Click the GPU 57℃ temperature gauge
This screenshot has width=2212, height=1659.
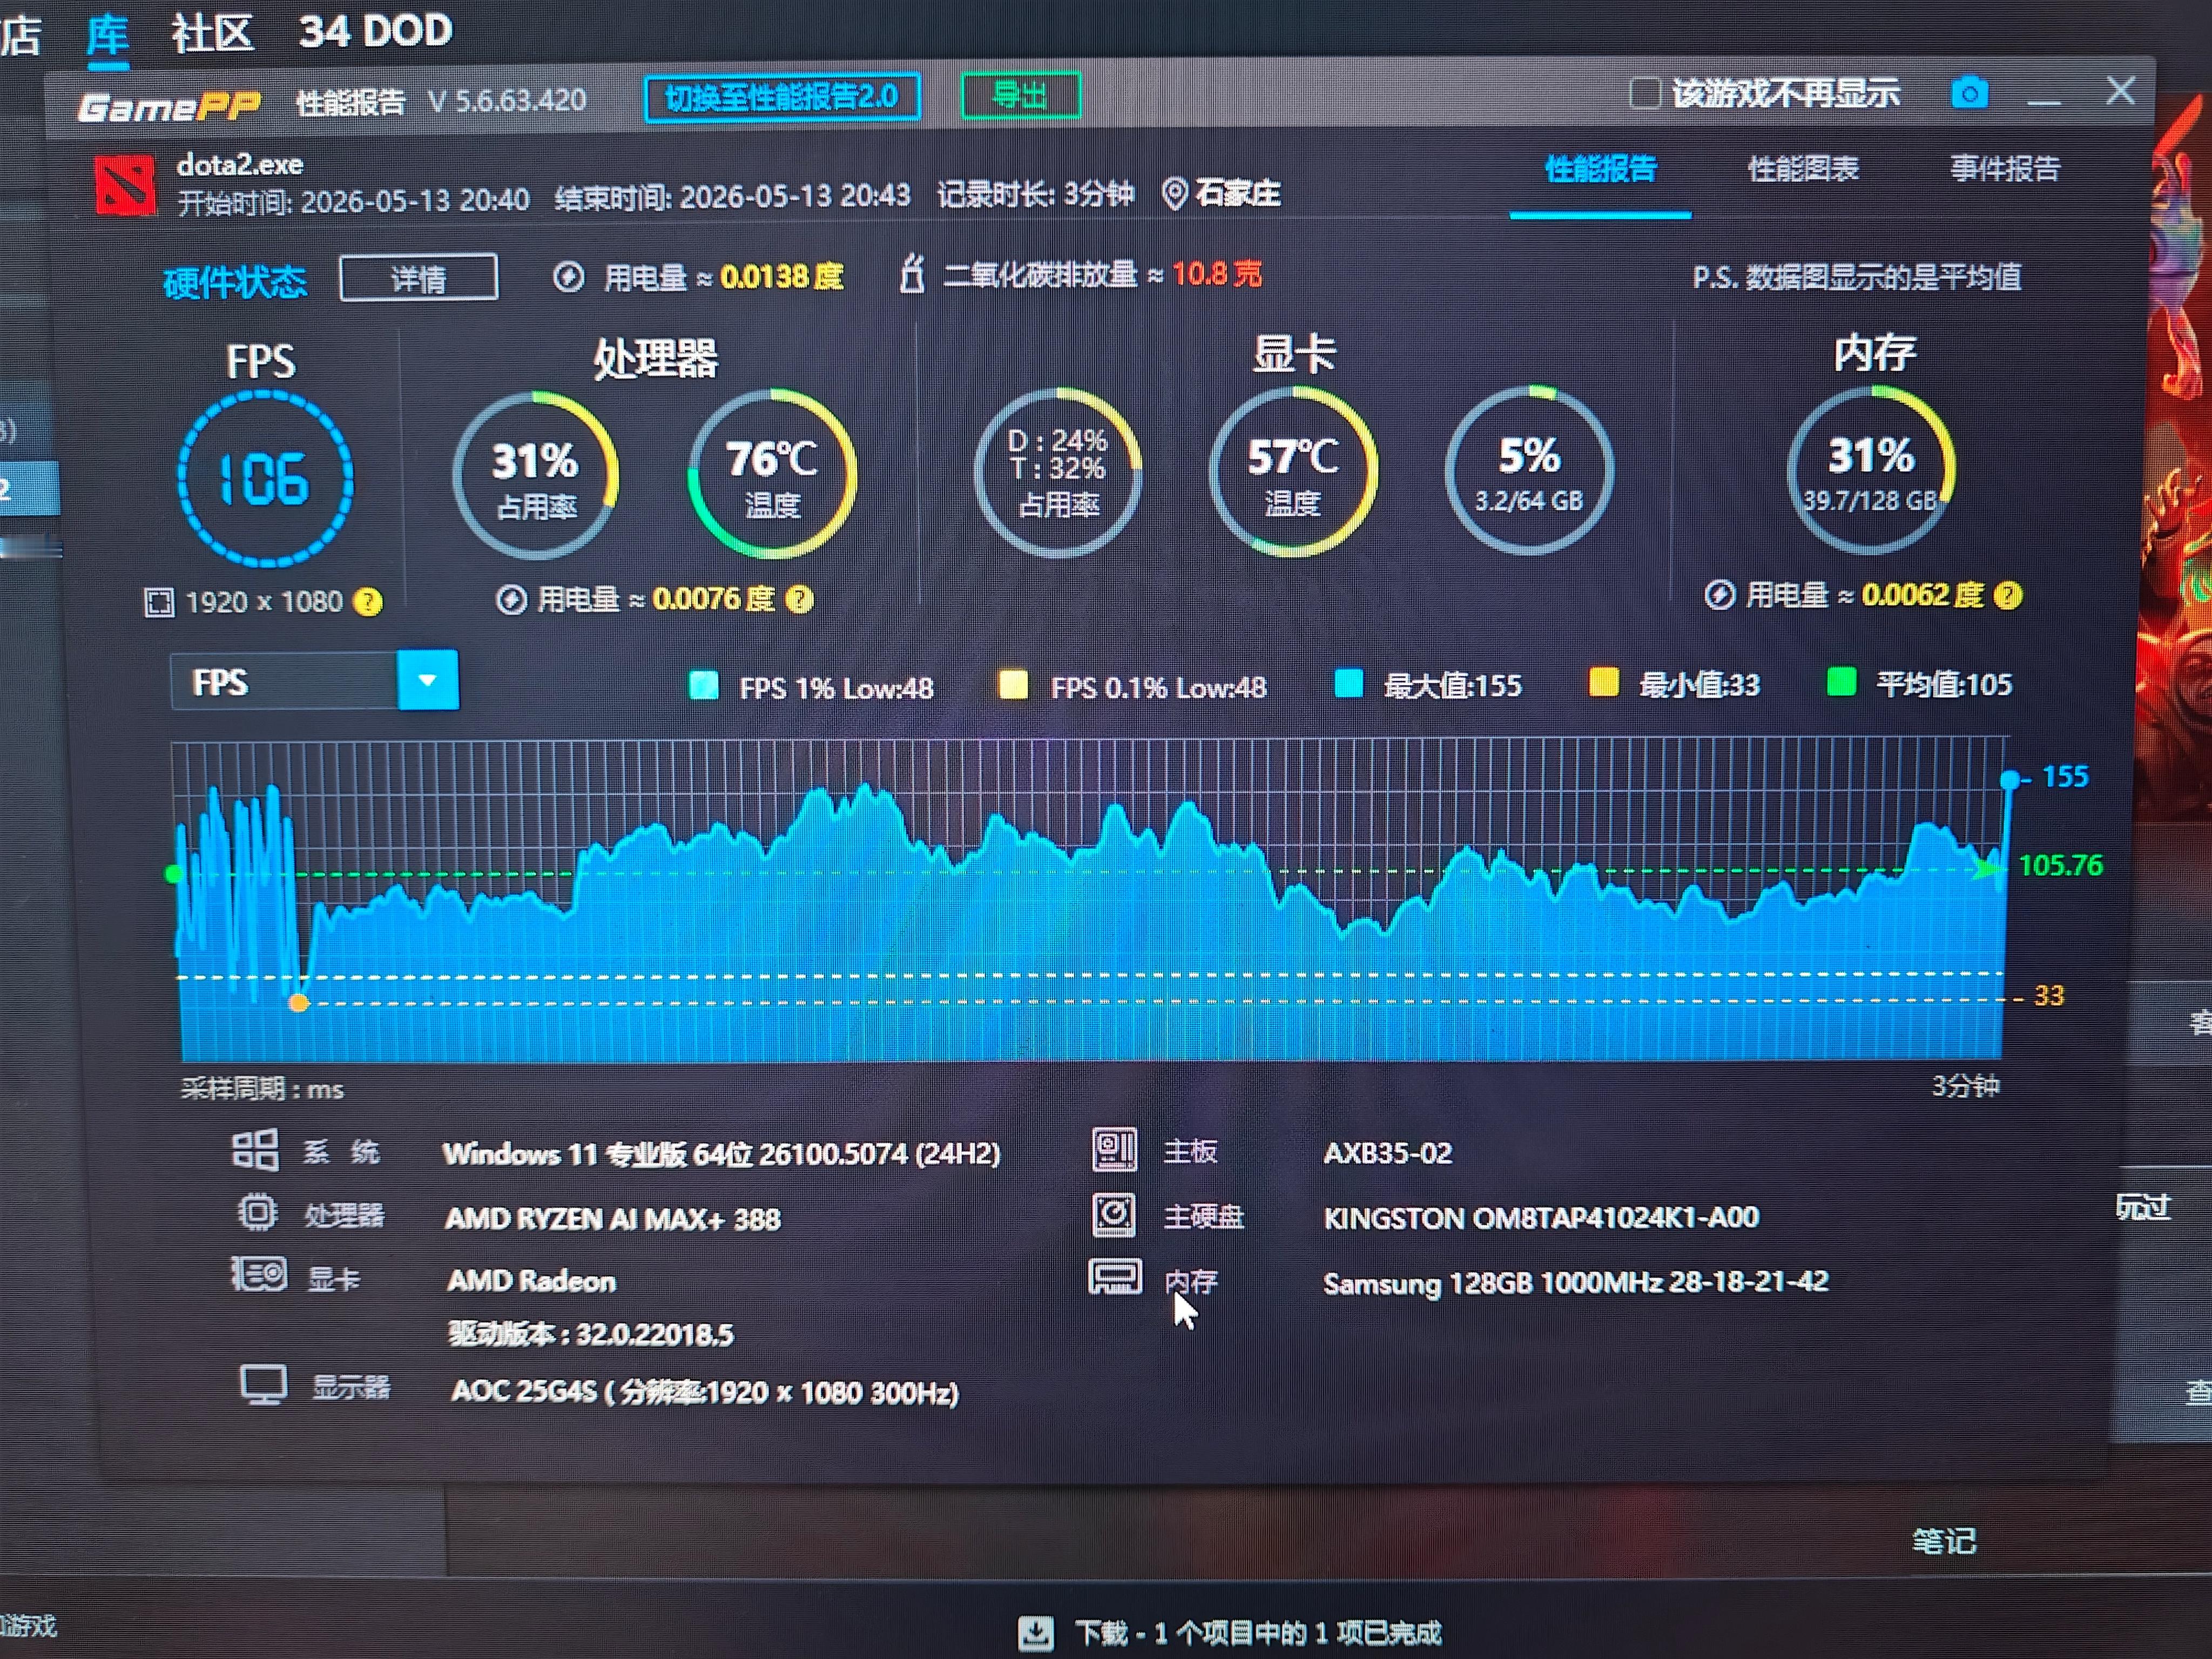pyautogui.click(x=1292, y=471)
